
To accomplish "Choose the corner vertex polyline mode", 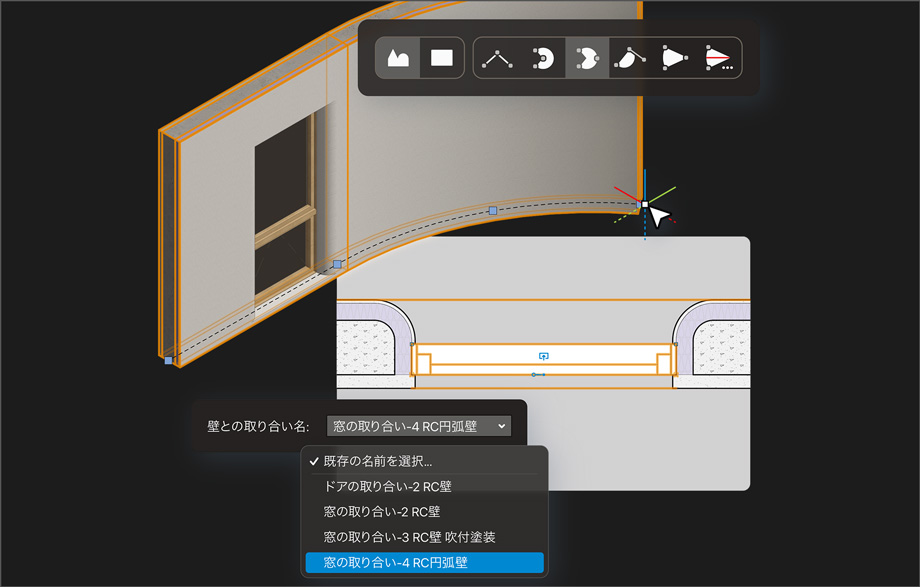I will 497,58.
